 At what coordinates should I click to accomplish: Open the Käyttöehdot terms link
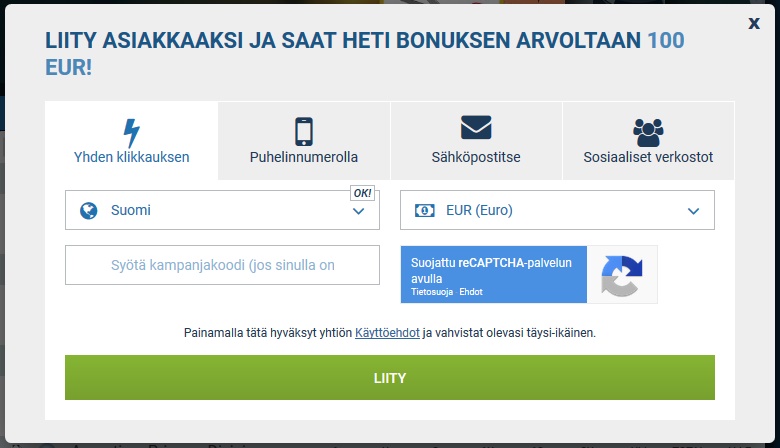(x=387, y=333)
